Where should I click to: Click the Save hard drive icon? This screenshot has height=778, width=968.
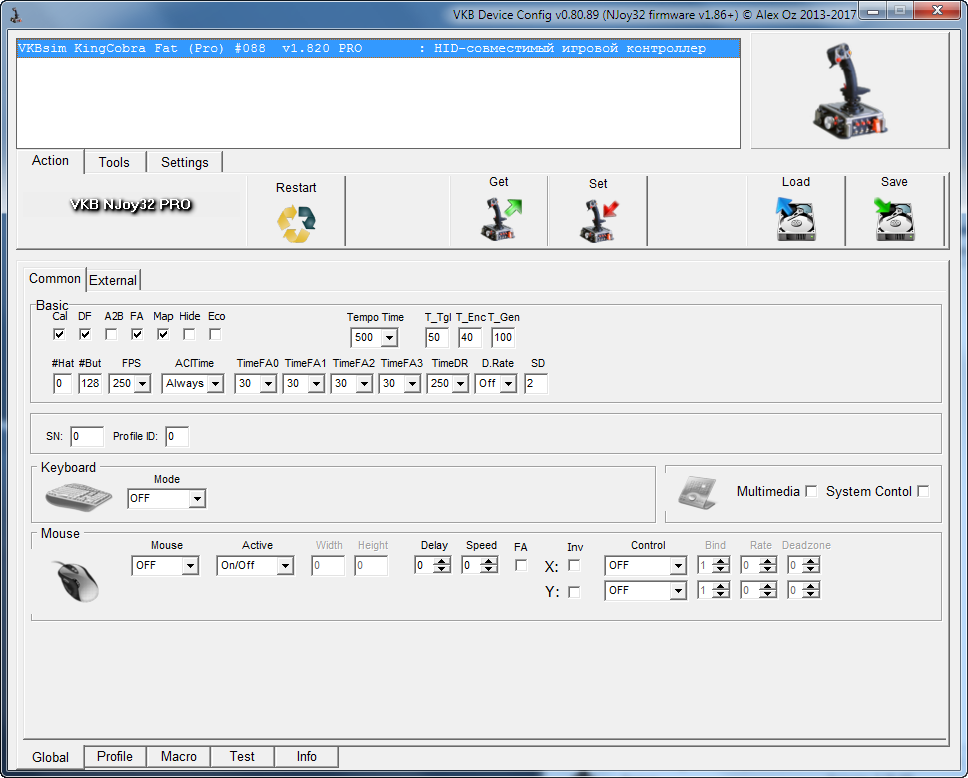pyautogui.click(x=894, y=219)
